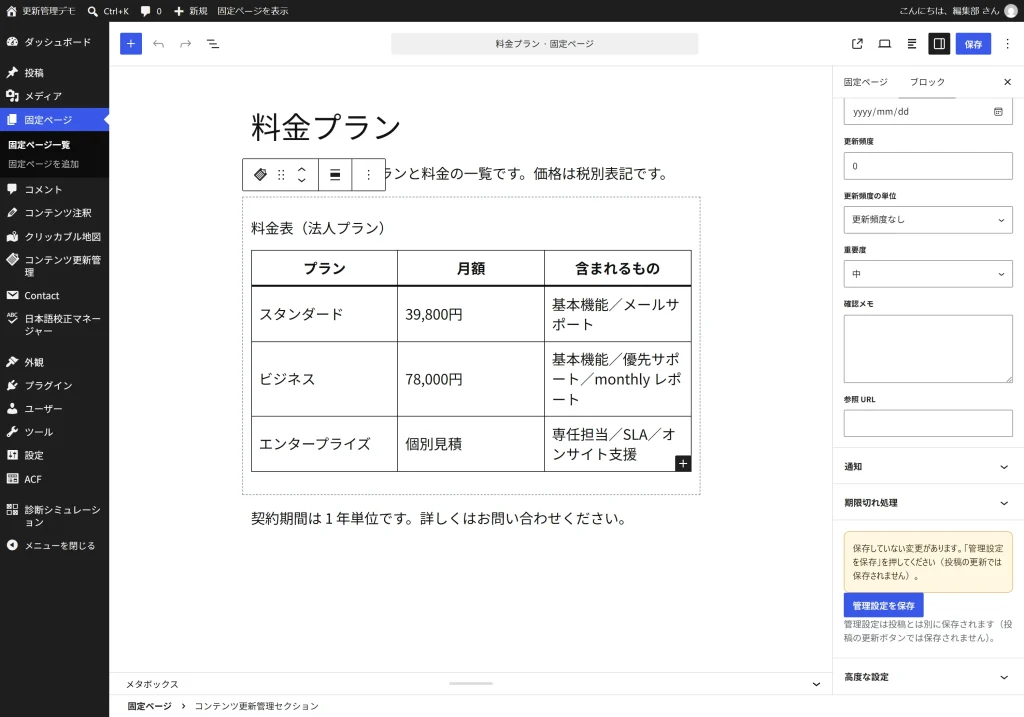Click 管理設定を保存 button
This screenshot has width=1024, height=717.
[883, 605]
